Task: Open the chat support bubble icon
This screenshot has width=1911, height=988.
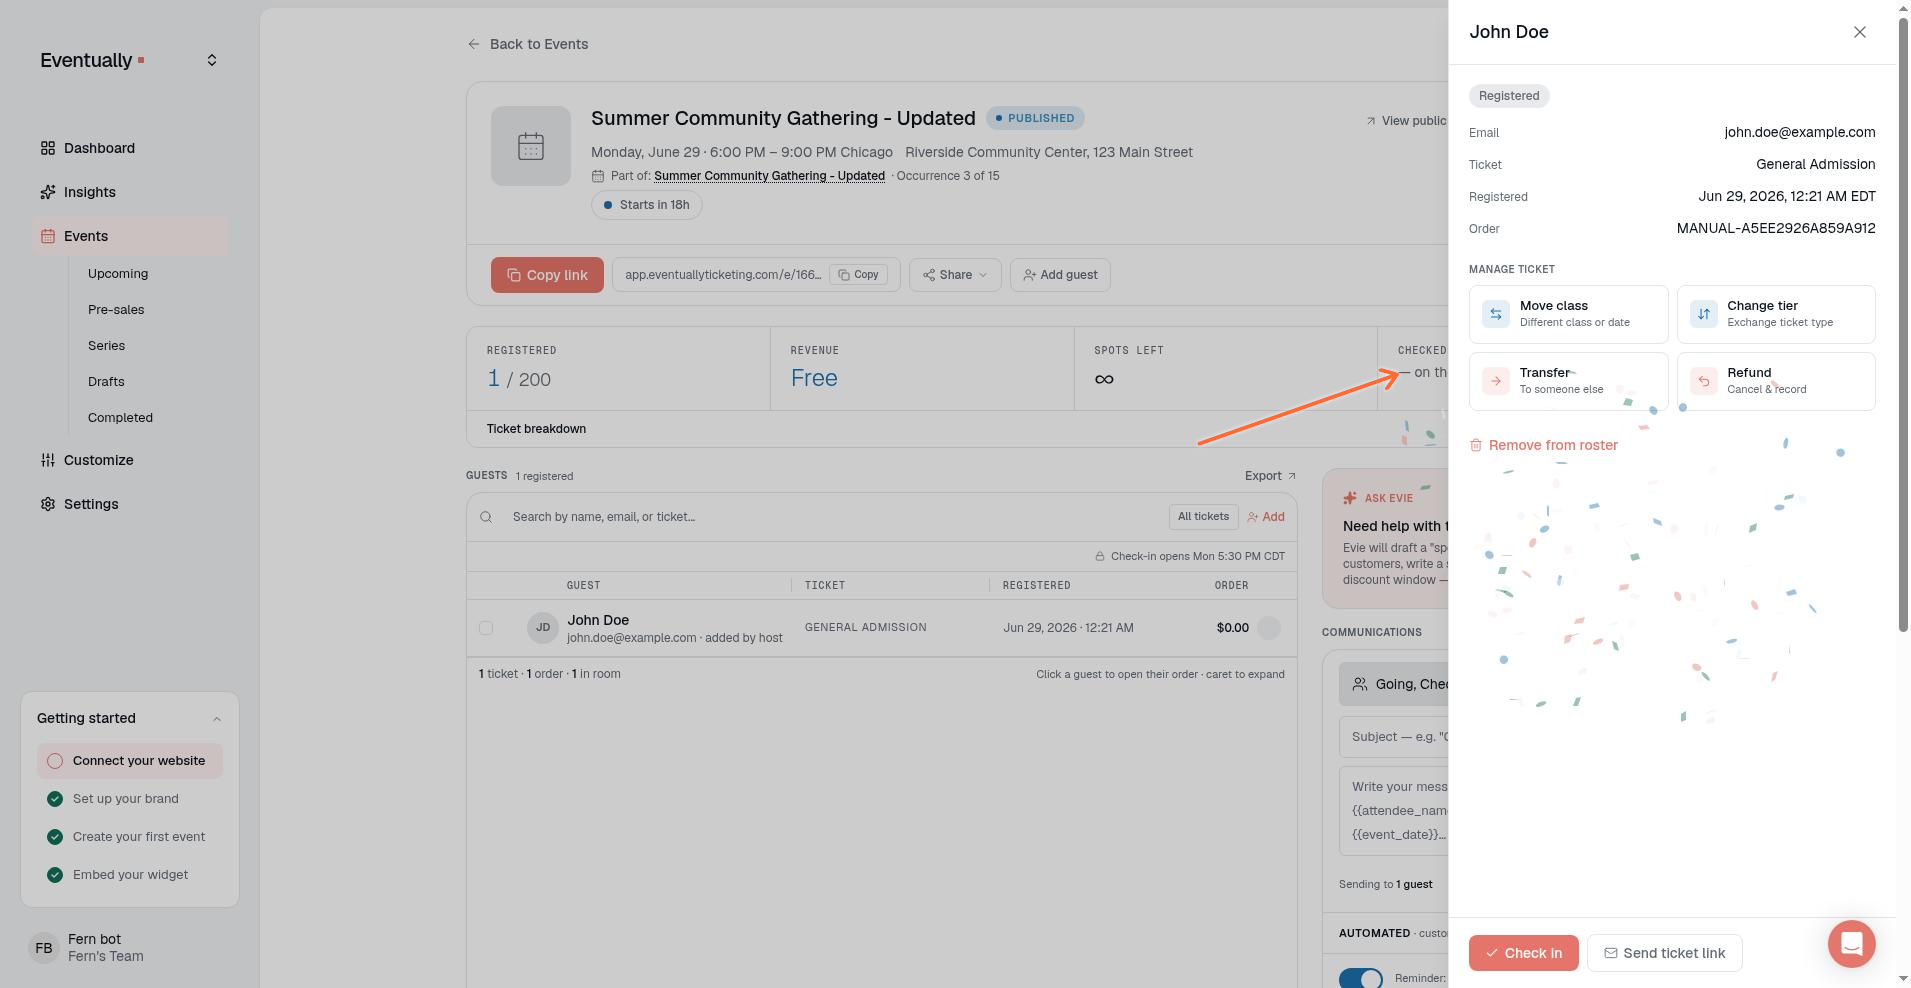Action: tap(1852, 944)
